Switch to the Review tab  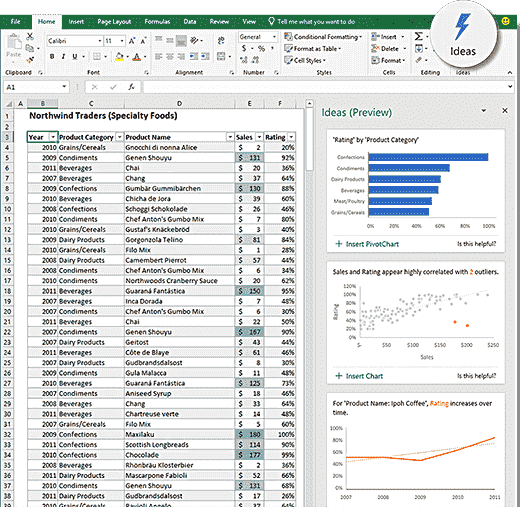click(x=219, y=22)
